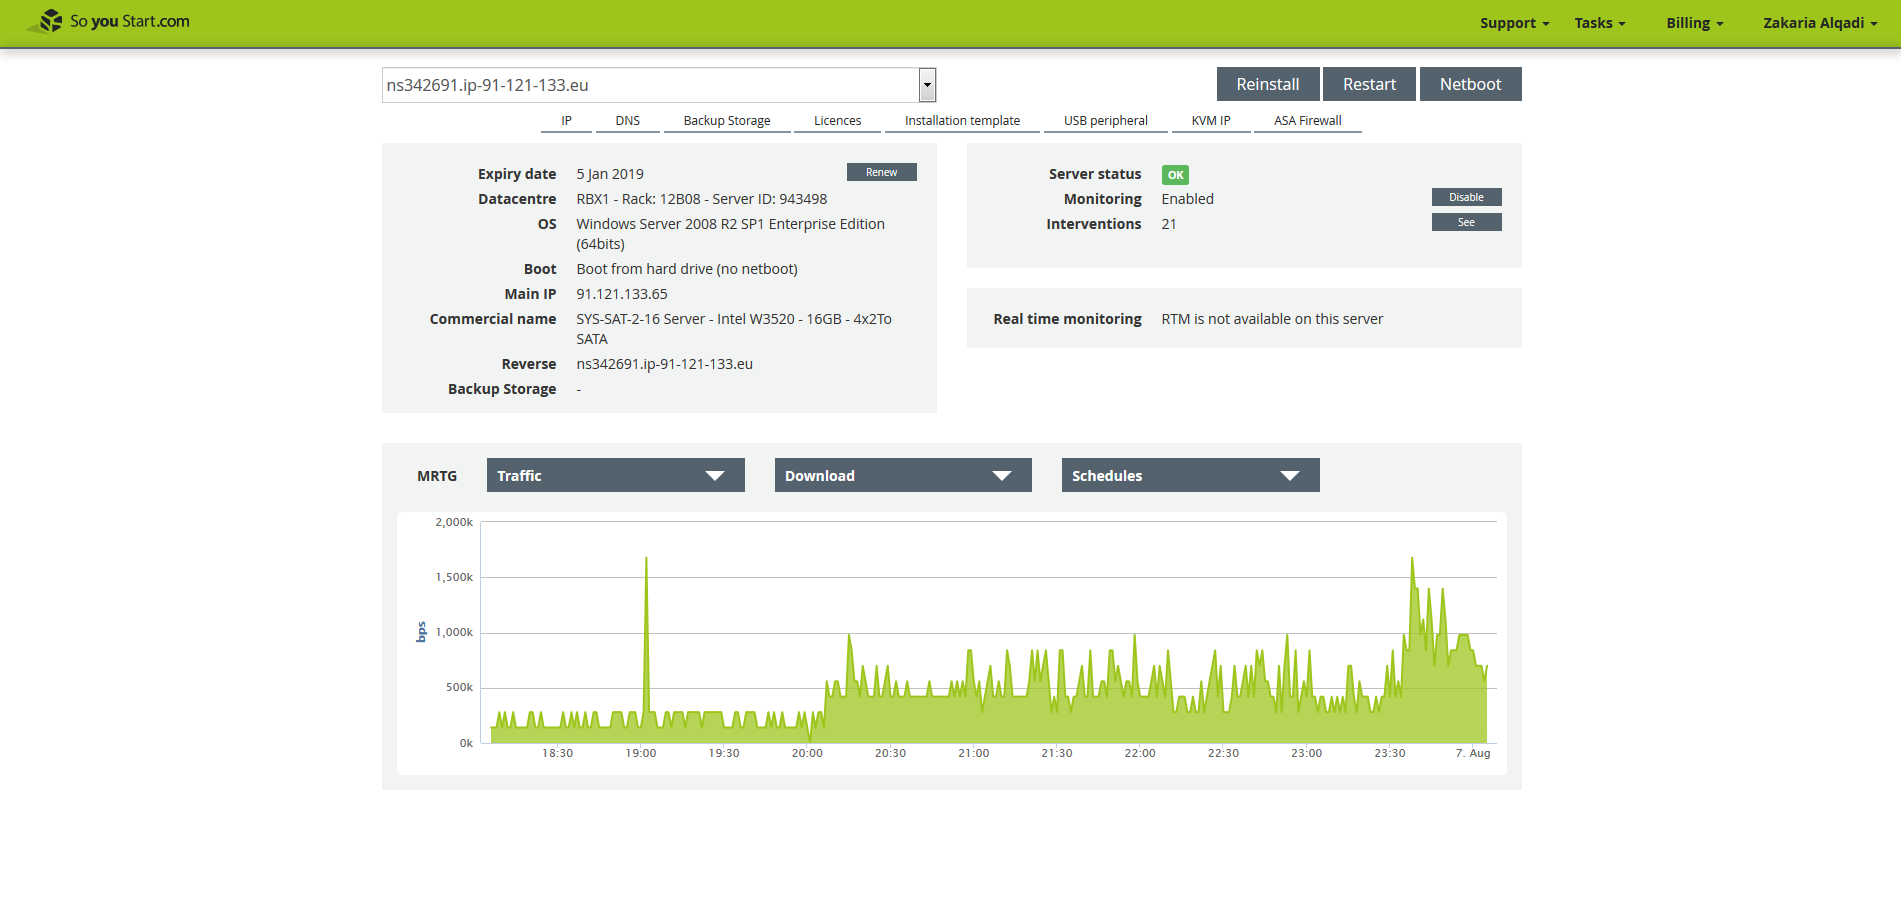The height and width of the screenshot is (917, 1901).
Task: Open the Tasks menu
Action: [x=1599, y=23]
